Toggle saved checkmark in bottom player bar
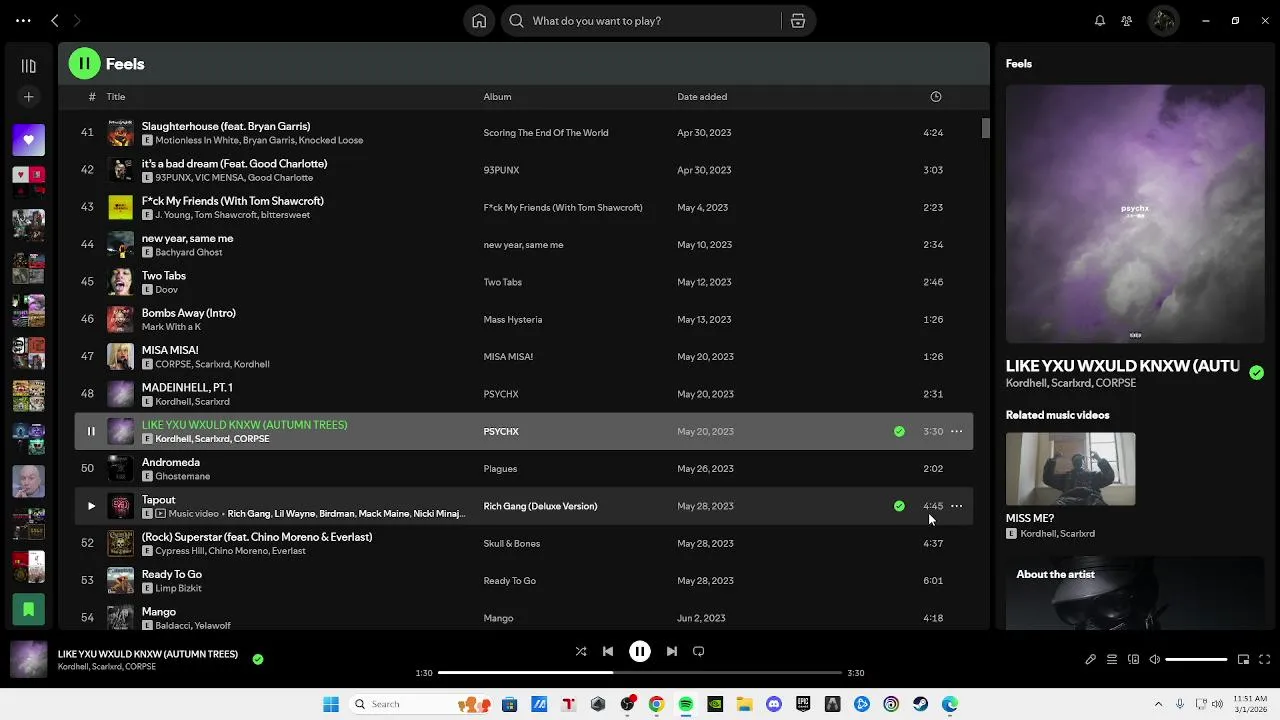1280x720 pixels. (x=258, y=659)
